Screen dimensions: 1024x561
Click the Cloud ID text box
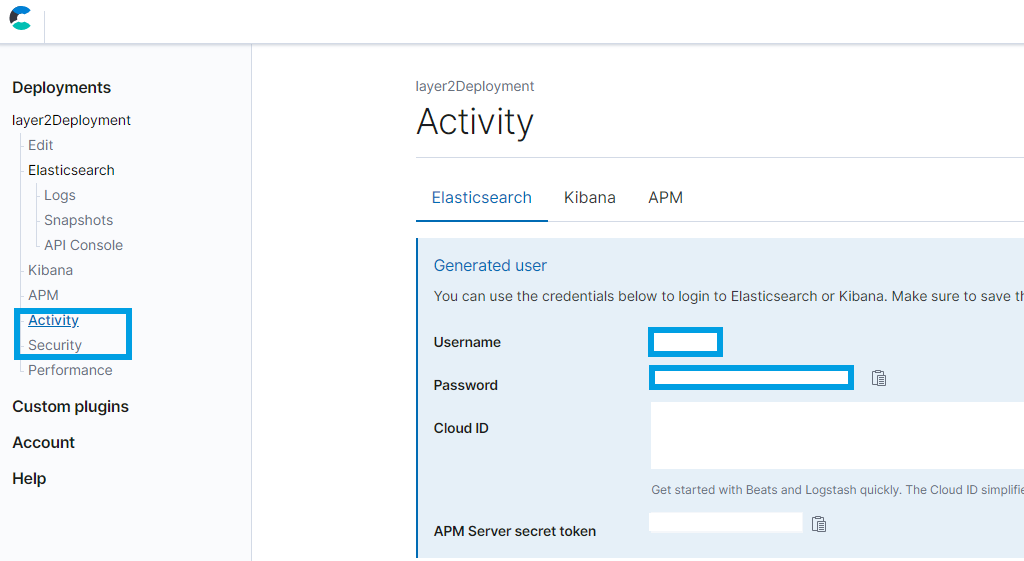click(836, 435)
